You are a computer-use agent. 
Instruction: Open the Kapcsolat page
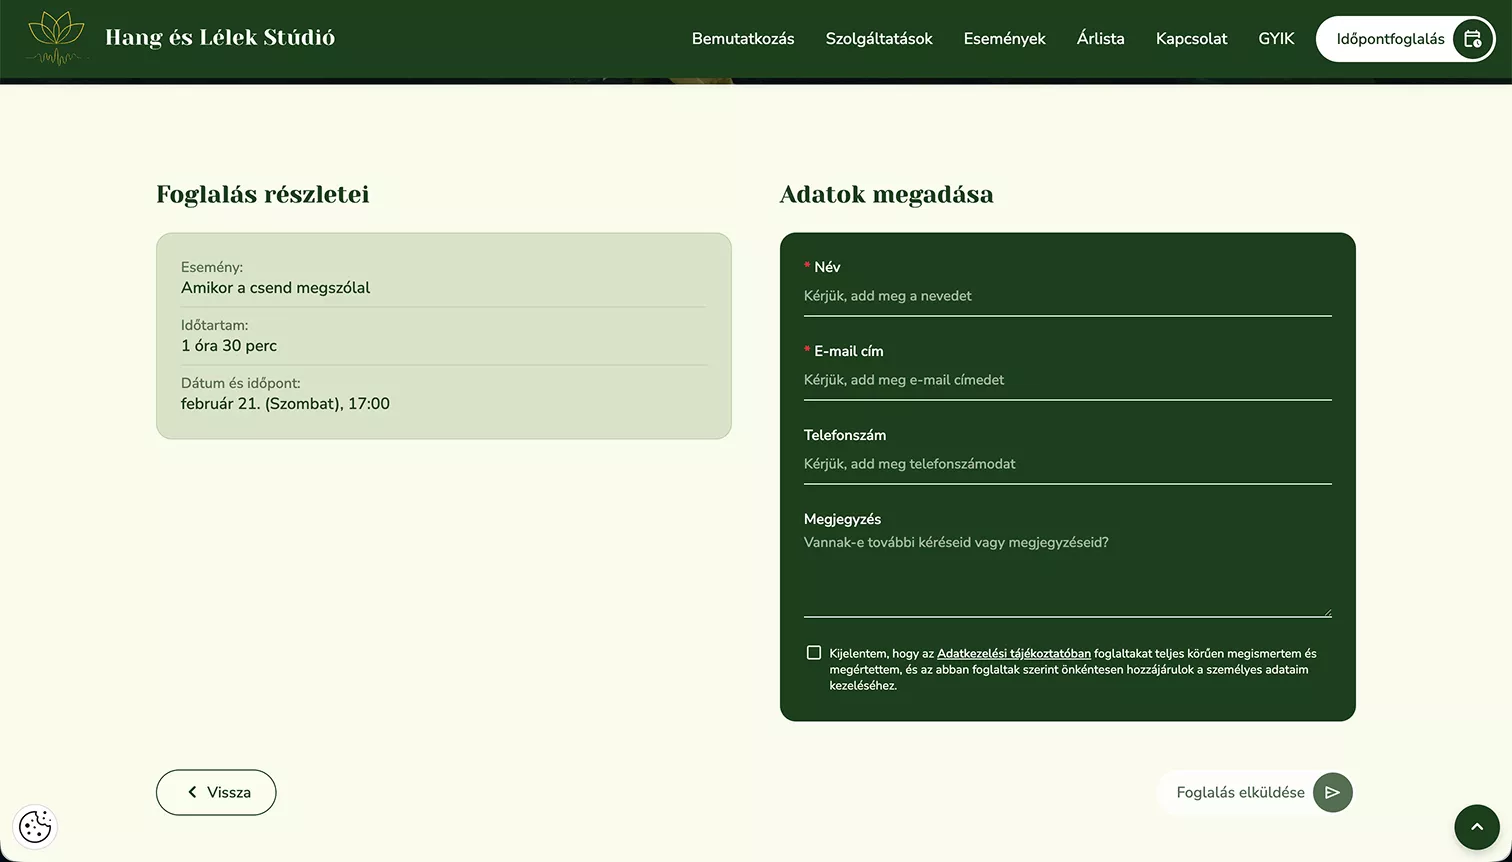1191,38
